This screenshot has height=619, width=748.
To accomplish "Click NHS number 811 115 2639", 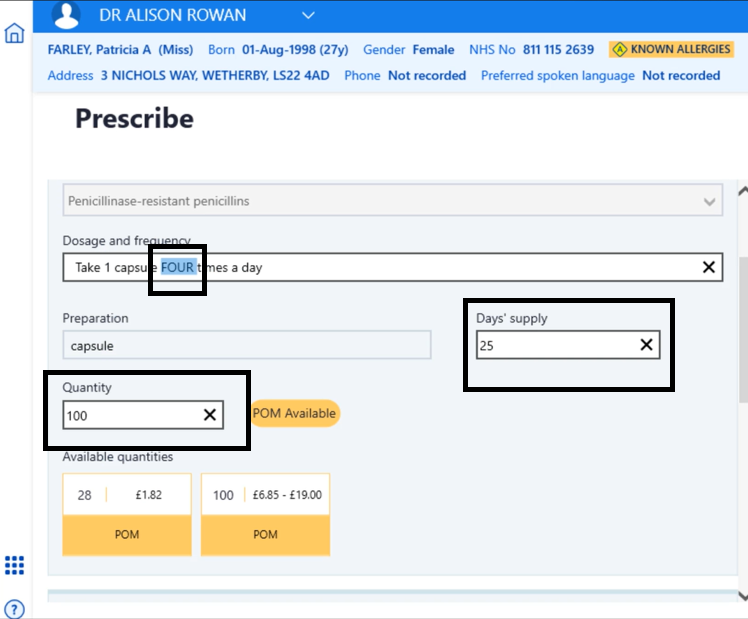I will pyautogui.click(x=558, y=50).
